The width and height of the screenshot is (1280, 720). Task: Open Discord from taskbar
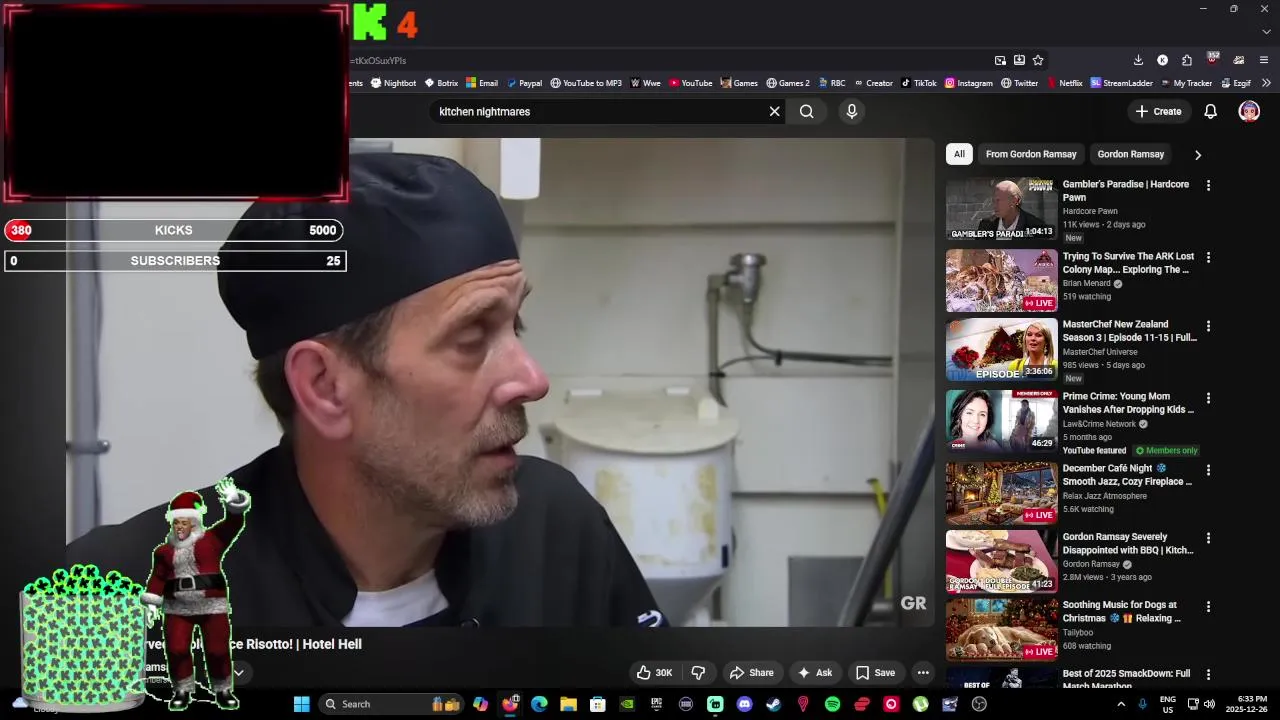(x=744, y=704)
